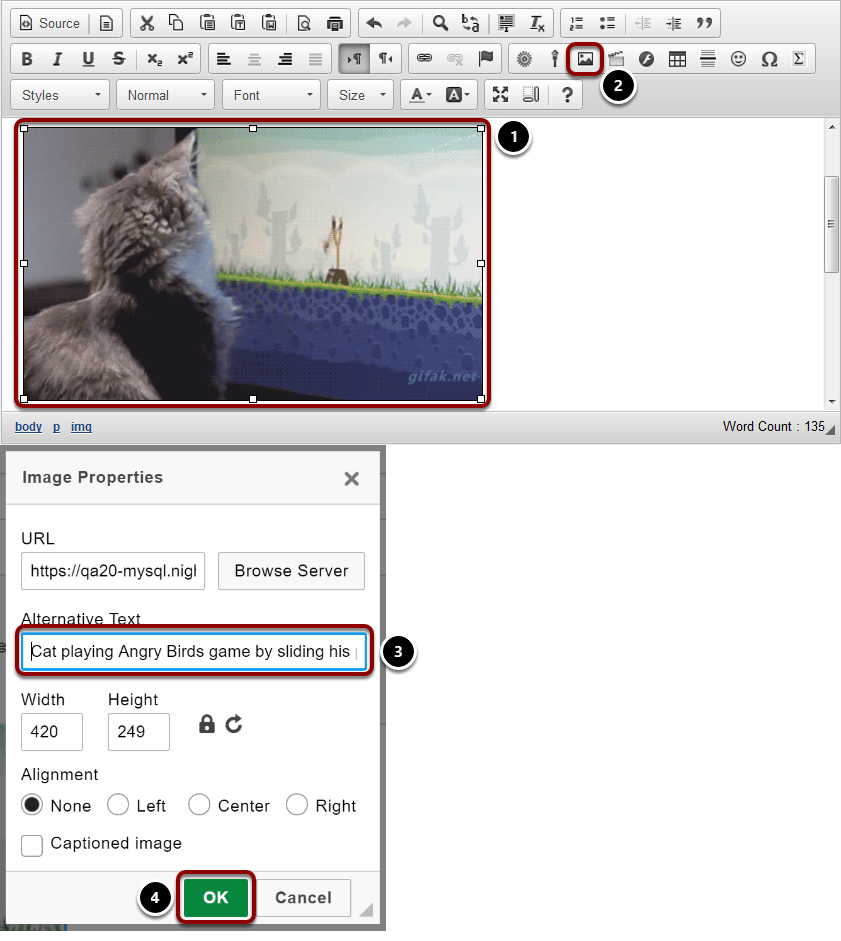Toggle left-to-right text direction
Screen dimensions: 841x941
coord(354,59)
